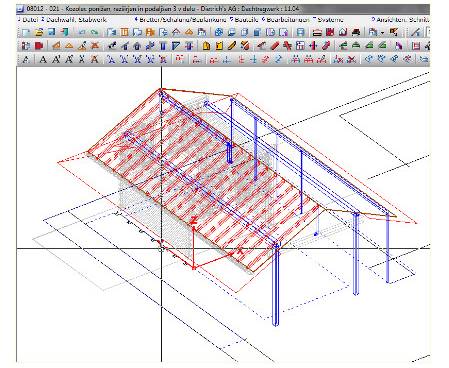Click the blue T-shaped column icon
The width and height of the screenshot is (449, 368).
click(163, 46)
